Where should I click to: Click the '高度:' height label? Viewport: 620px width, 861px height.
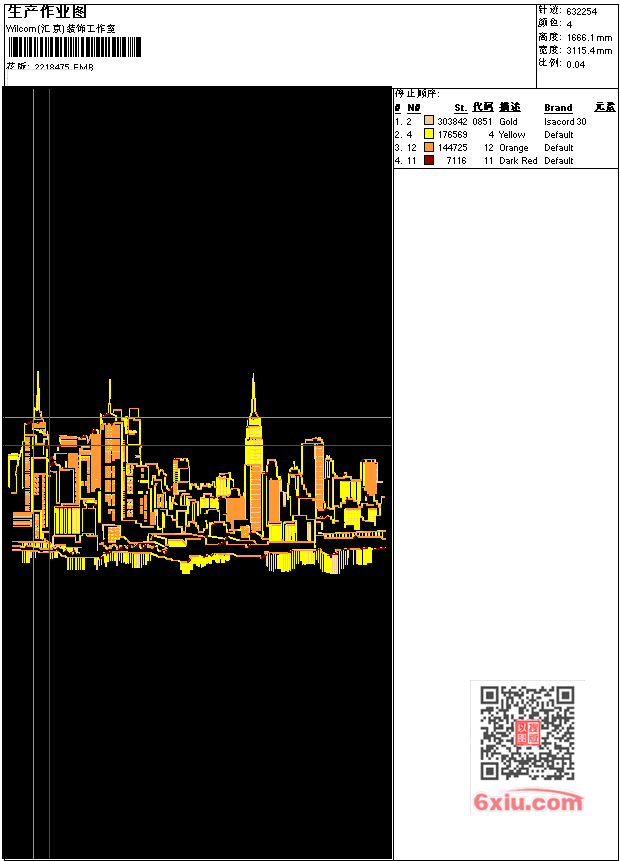[x=550, y=37]
